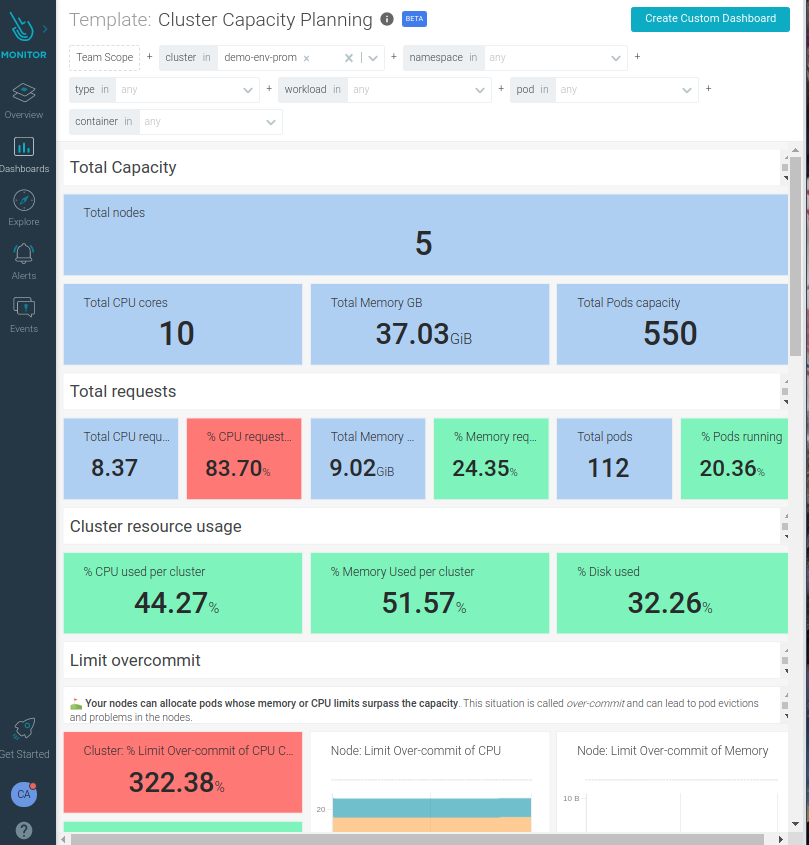This screenshot has width=809, height=845.
Task: Expand the pod filter dropdown
Action: [626, 89]
